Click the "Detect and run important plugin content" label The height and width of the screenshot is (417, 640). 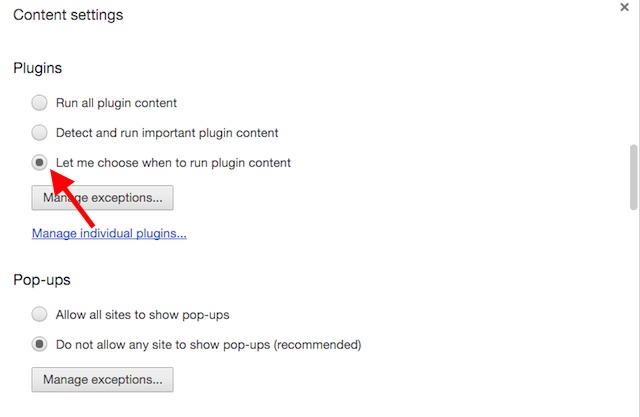(167, 132)
